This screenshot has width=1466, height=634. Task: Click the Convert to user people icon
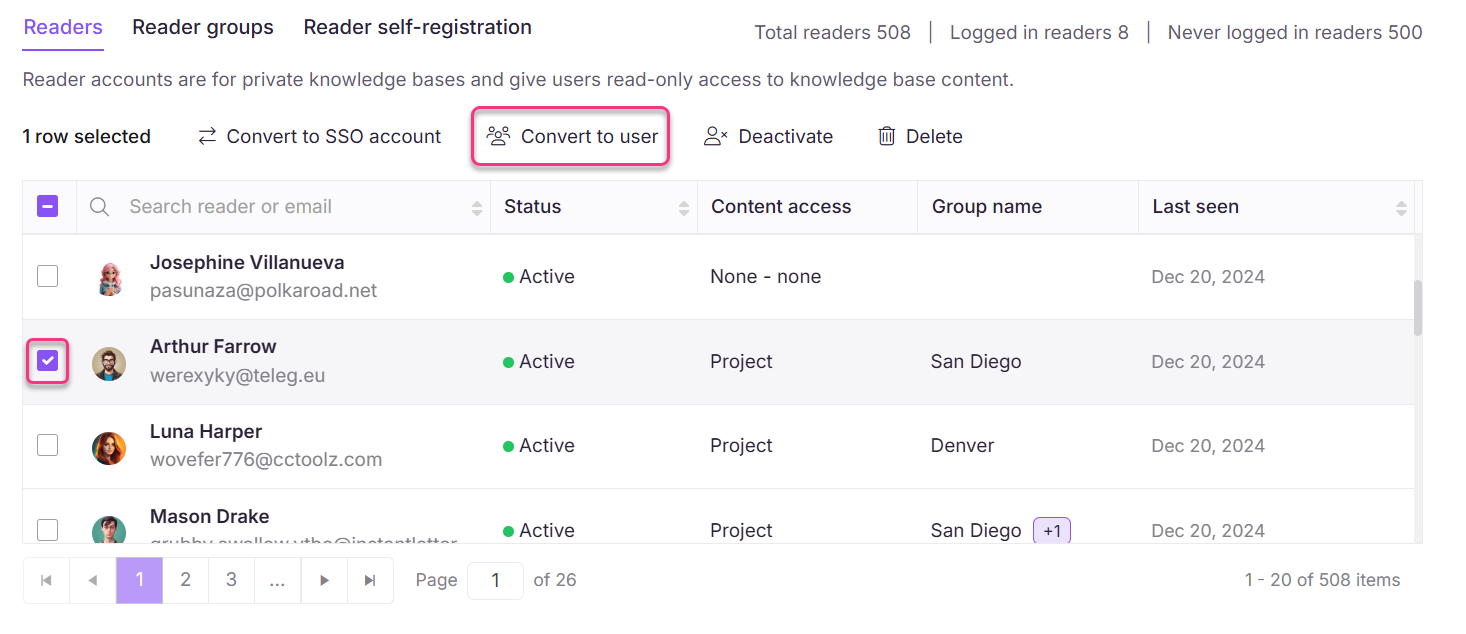497,137
